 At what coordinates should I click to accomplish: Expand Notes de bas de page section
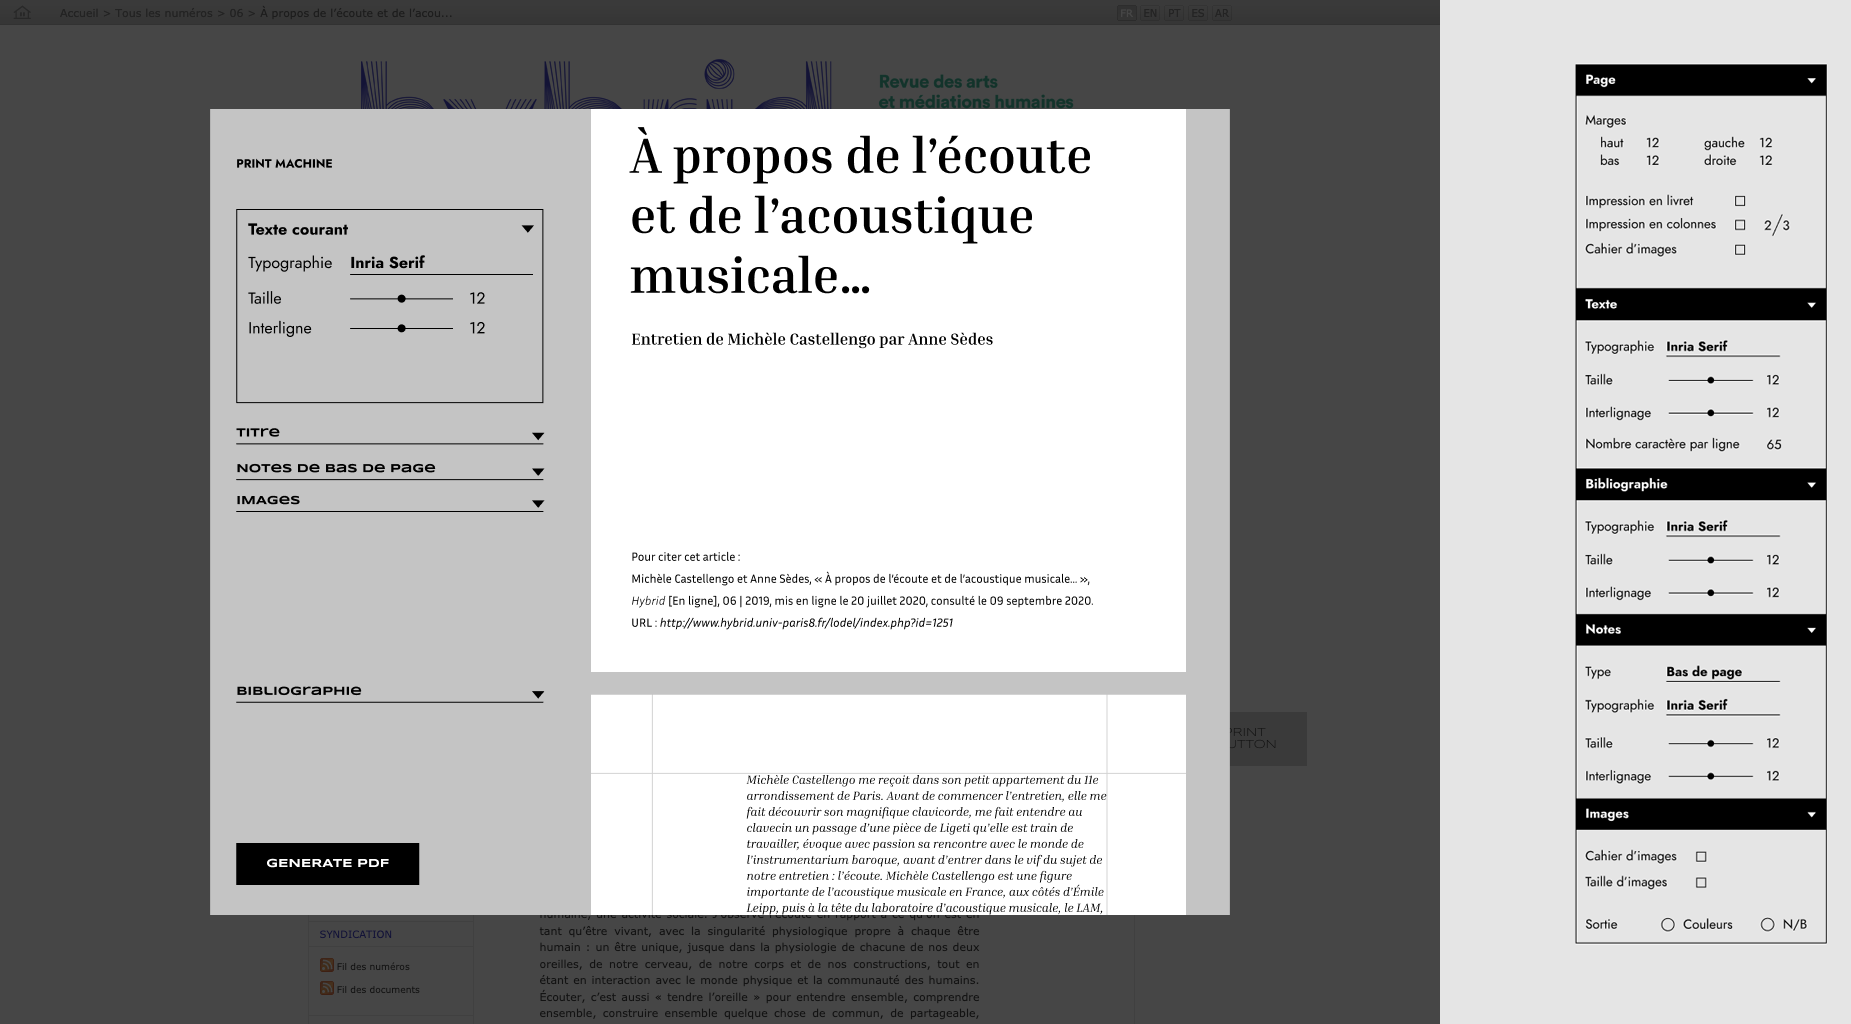(x=537, y=471)
